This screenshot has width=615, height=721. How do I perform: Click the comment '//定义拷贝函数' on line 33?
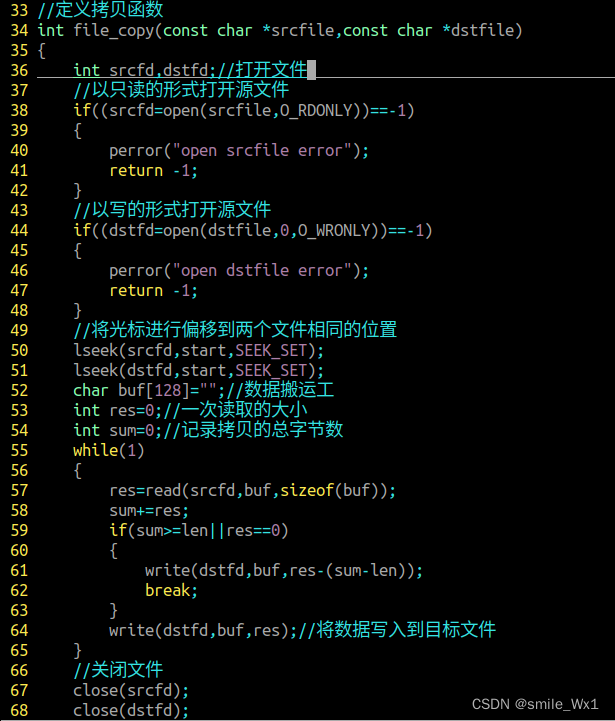100,10
